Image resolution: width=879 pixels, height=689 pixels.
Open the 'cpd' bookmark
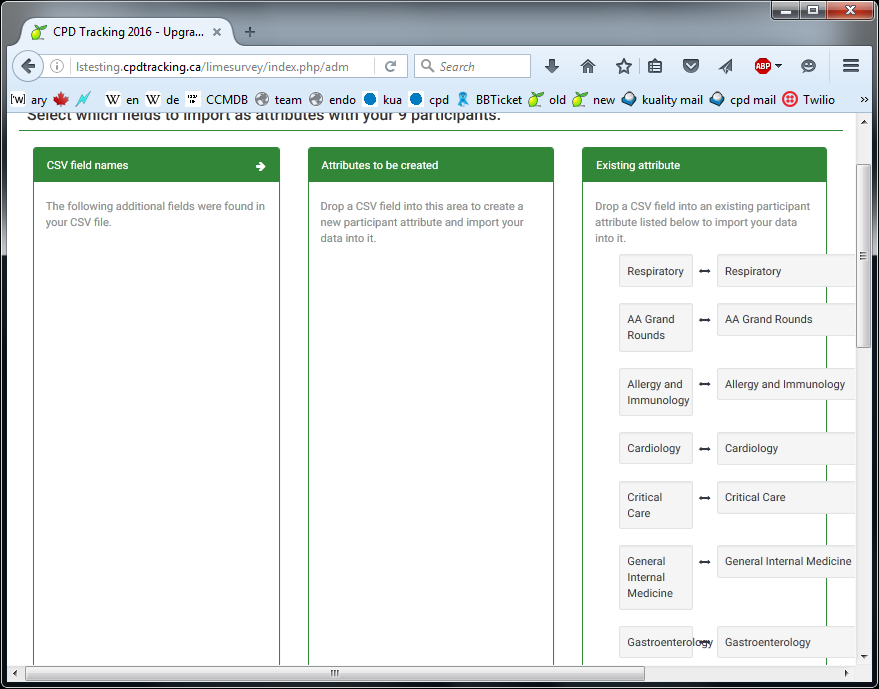(429, 100)
